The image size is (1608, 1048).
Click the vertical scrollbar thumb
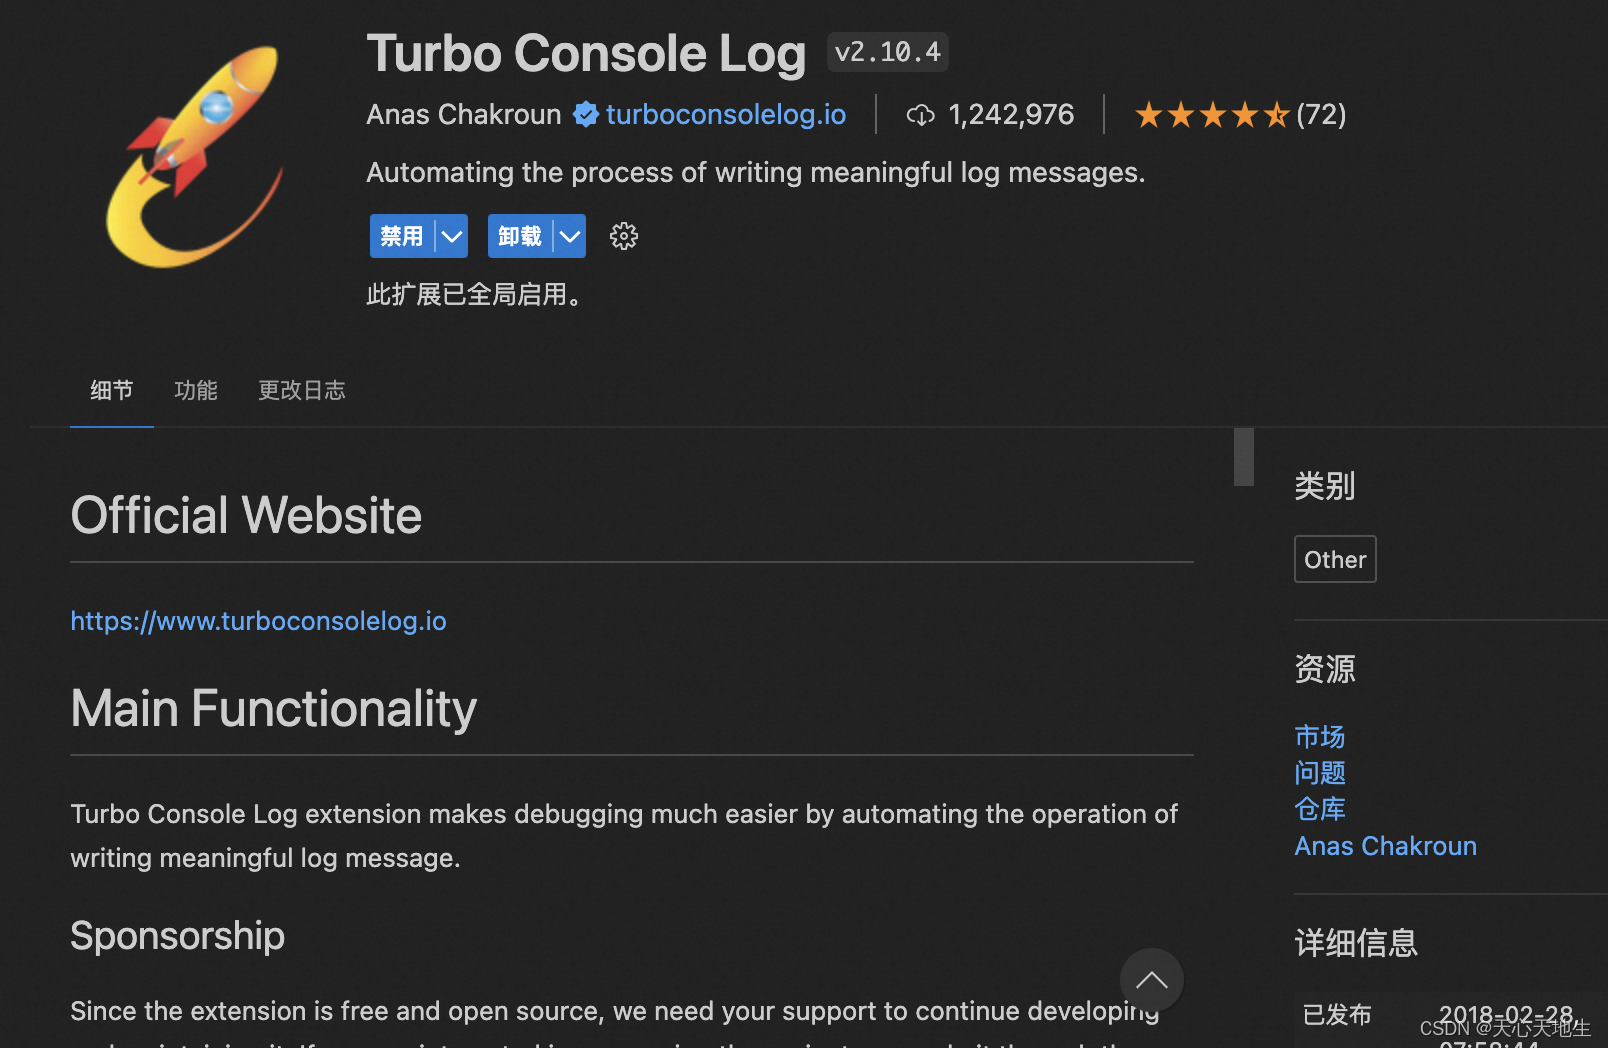(x=1244, y=457)
